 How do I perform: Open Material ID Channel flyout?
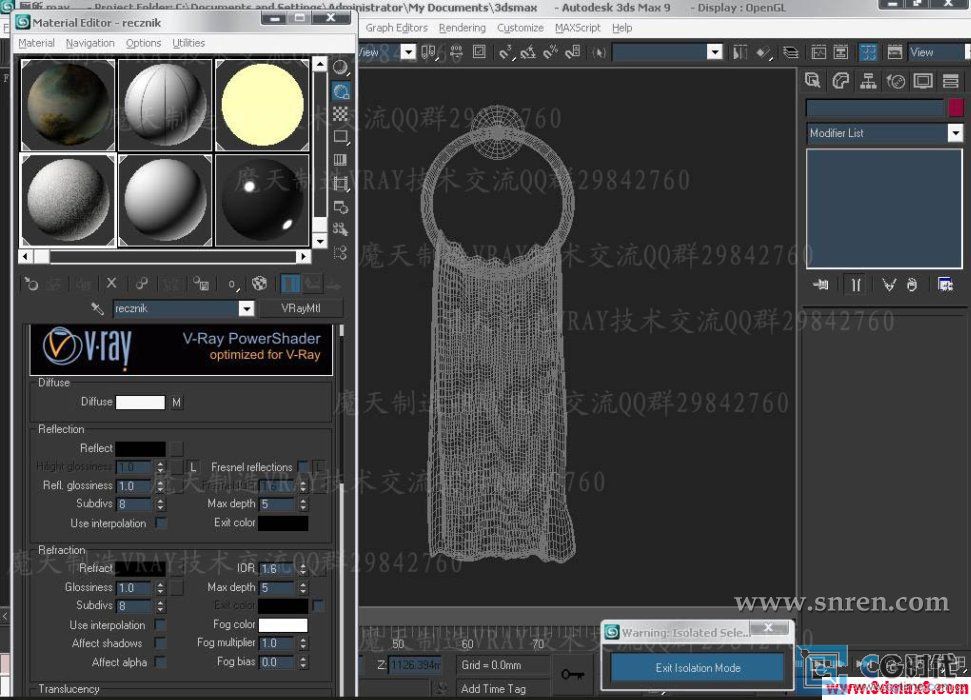232,284
